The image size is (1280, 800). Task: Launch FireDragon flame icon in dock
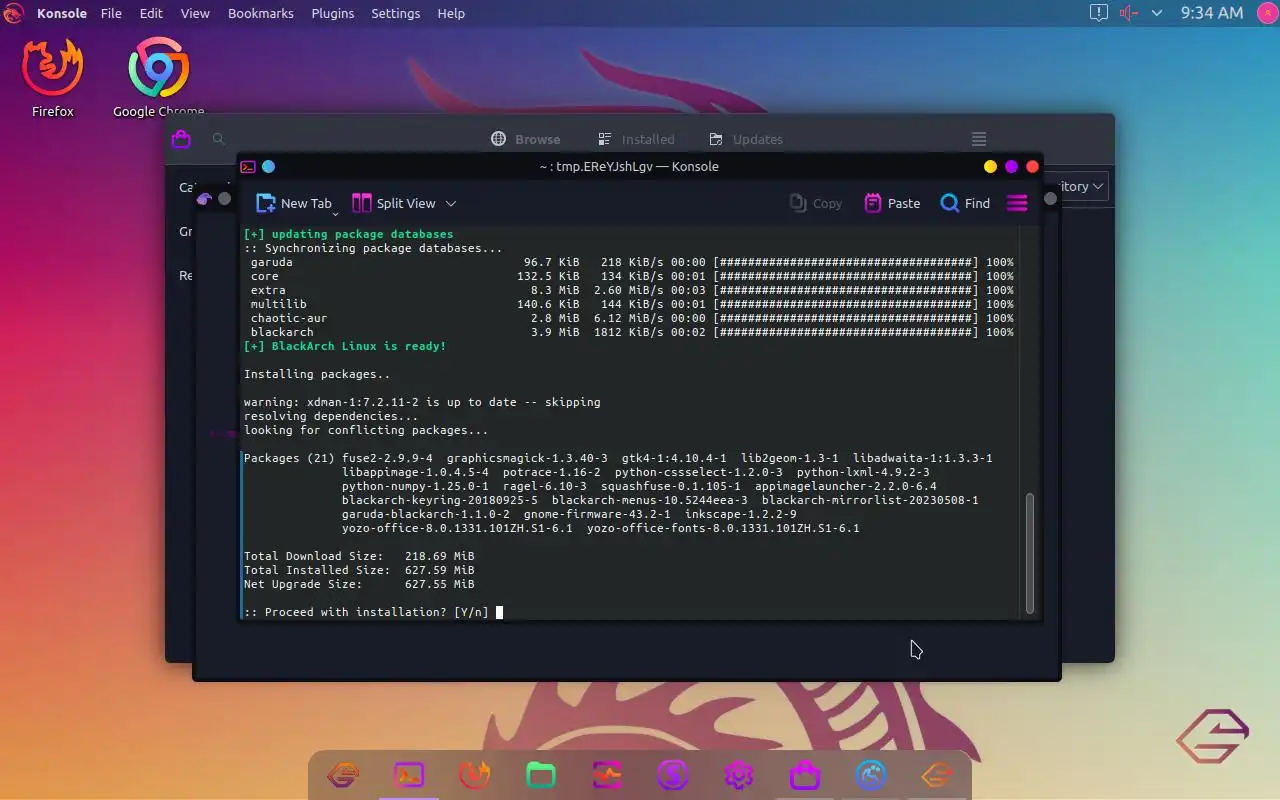(x=475, y=774)
